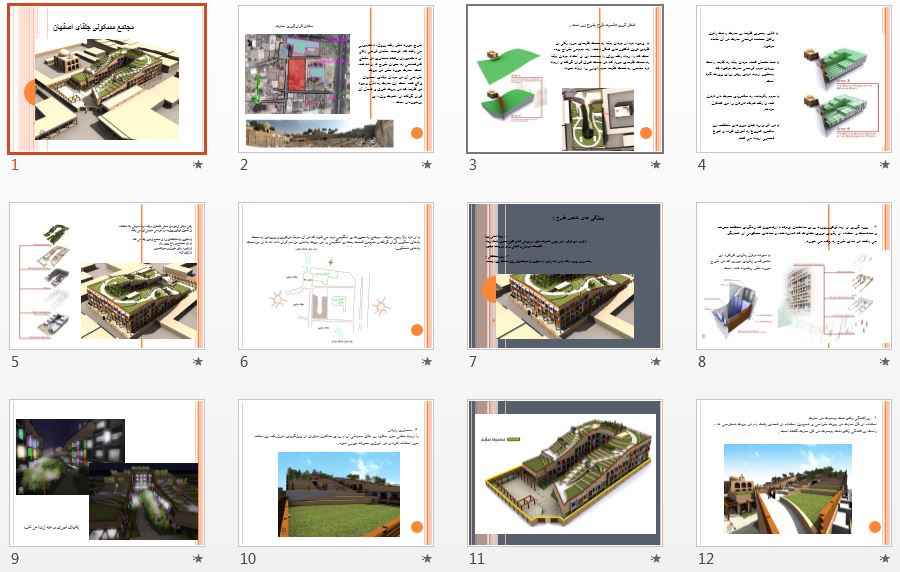Select slide 9 with the night renderings

pyautogui.click(x=107, y=473)
